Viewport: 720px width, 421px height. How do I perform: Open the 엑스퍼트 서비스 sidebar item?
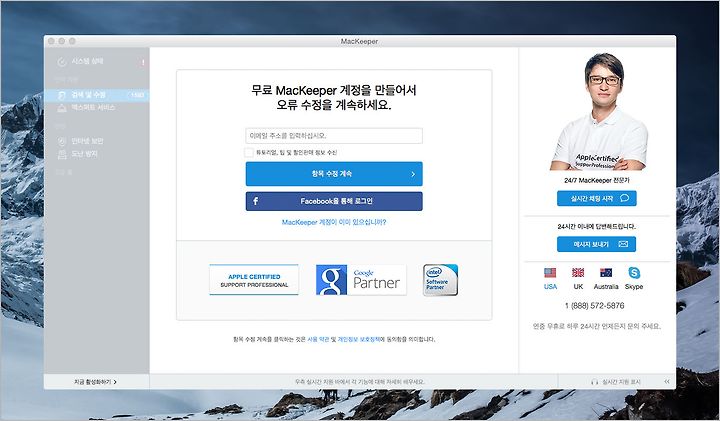(96, 107)
